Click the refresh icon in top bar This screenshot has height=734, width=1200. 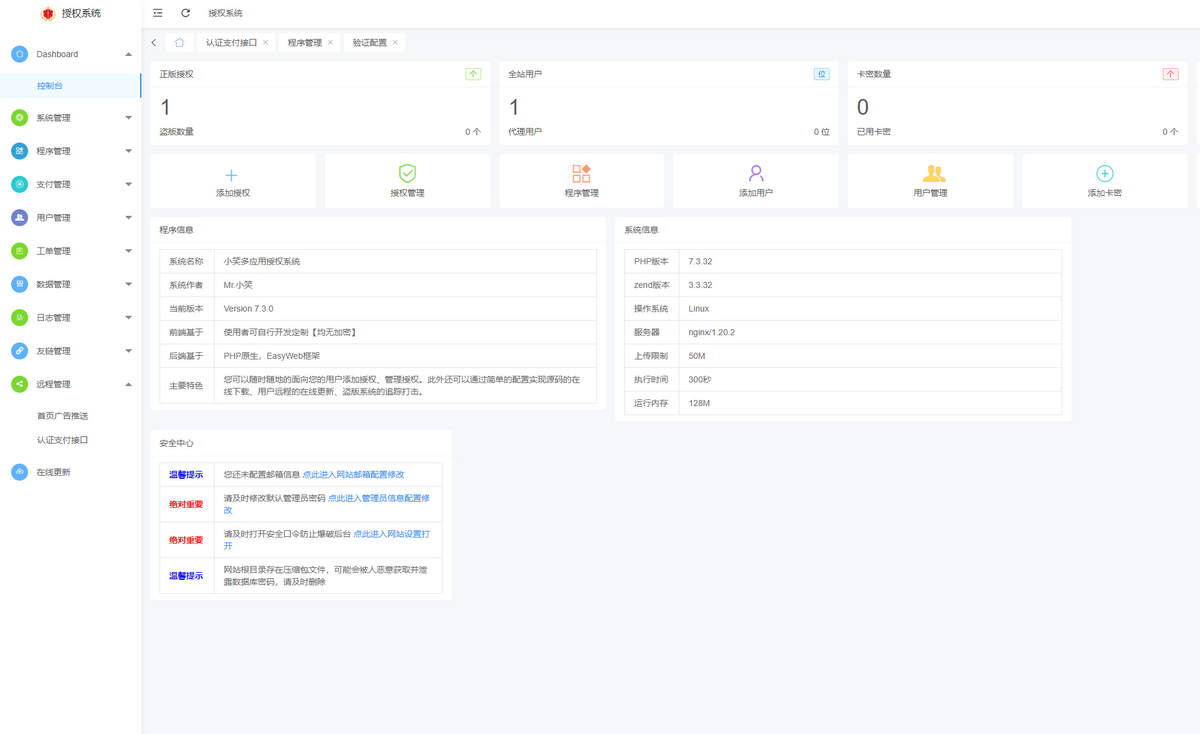tap(185, 13)
